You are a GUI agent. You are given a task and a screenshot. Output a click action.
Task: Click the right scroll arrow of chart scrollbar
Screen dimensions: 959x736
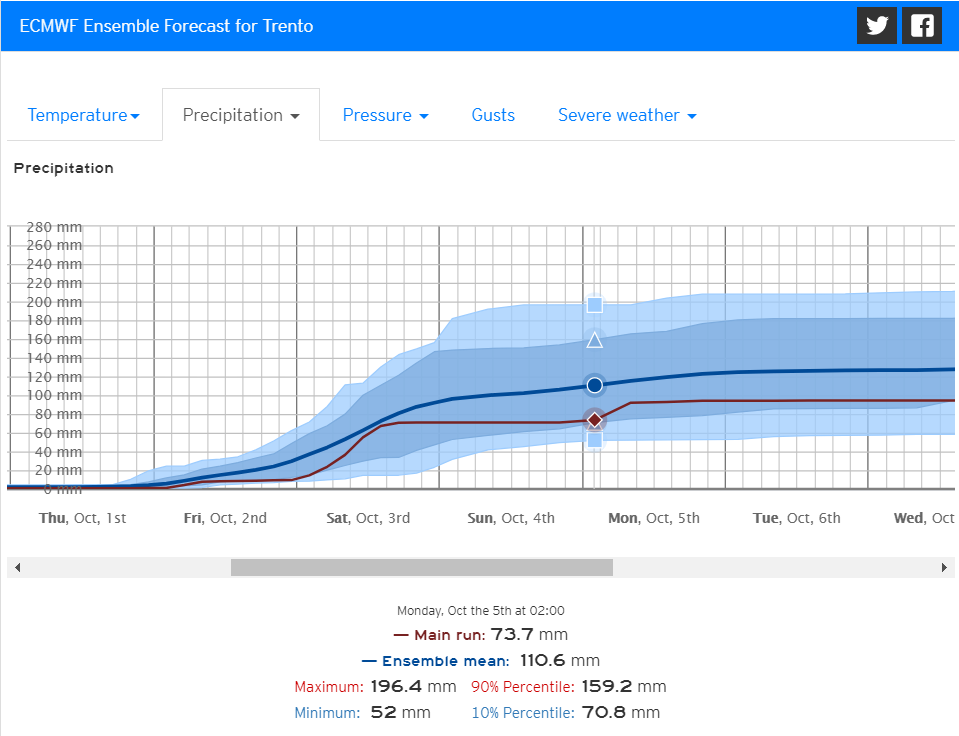(x=944, y=567)
